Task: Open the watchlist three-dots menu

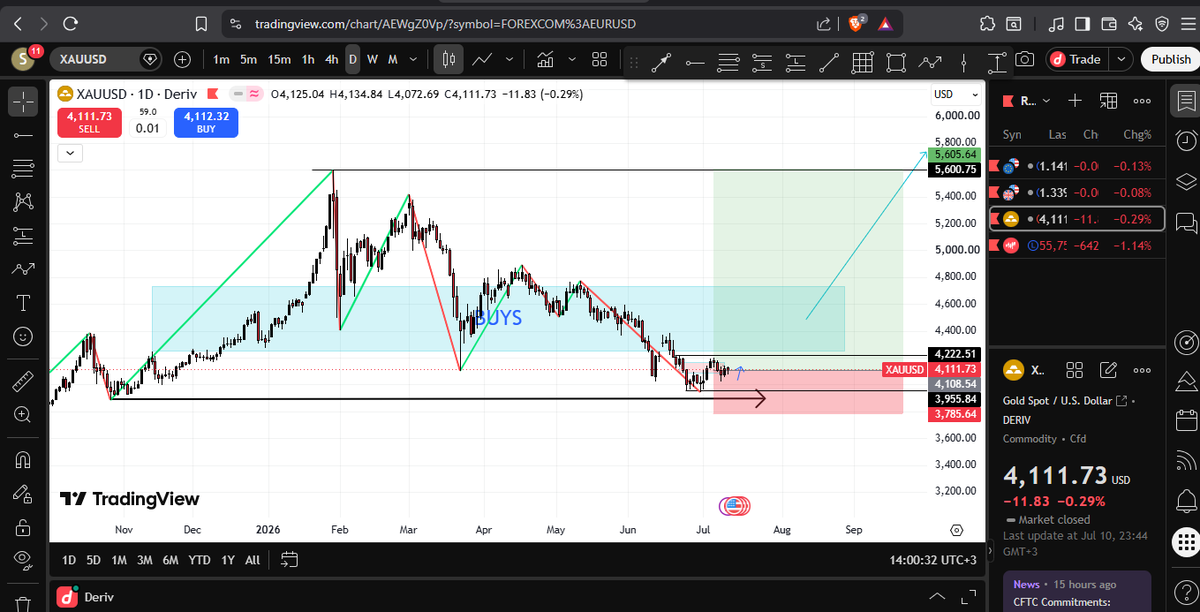Action: tap(1142, 101)
